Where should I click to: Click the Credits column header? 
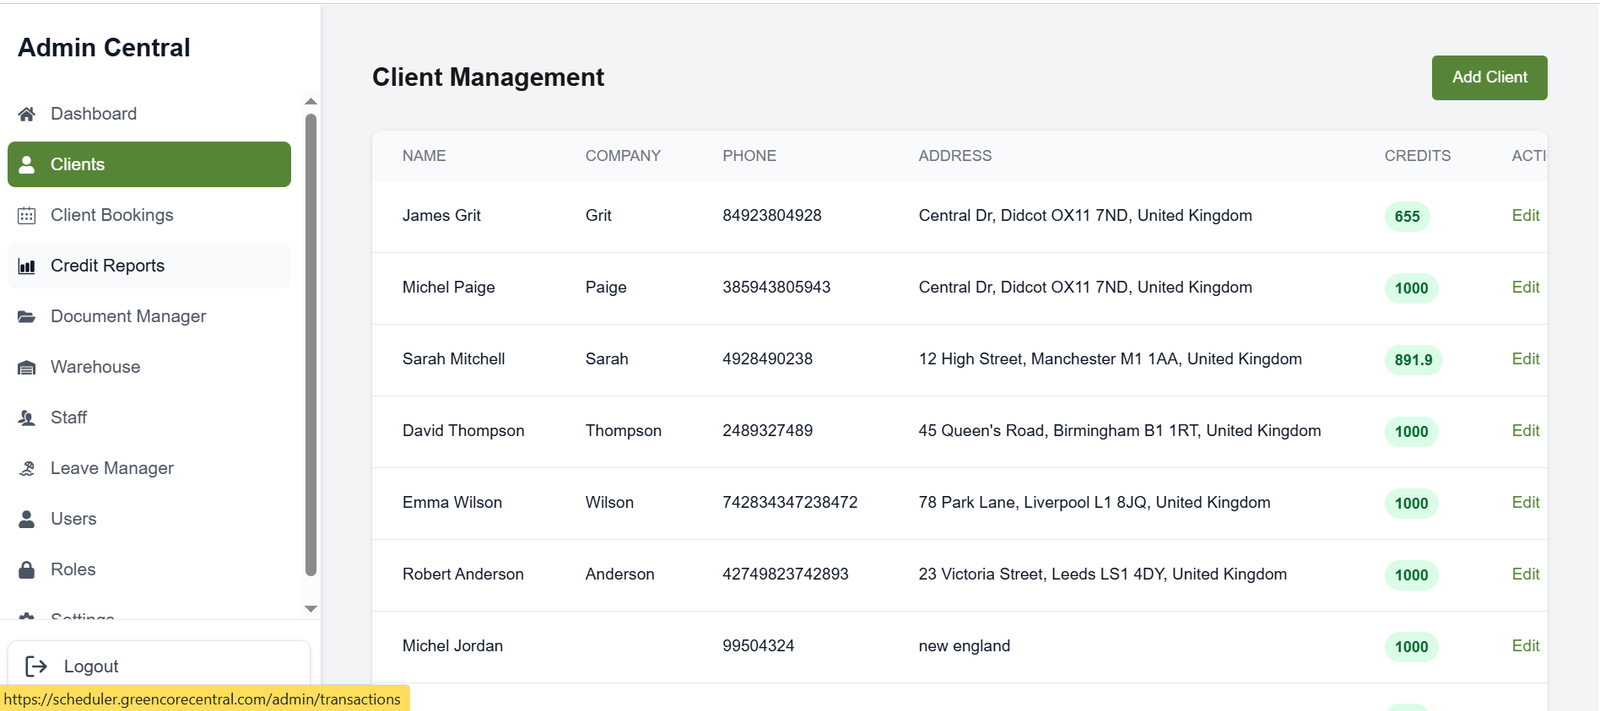1417,156
